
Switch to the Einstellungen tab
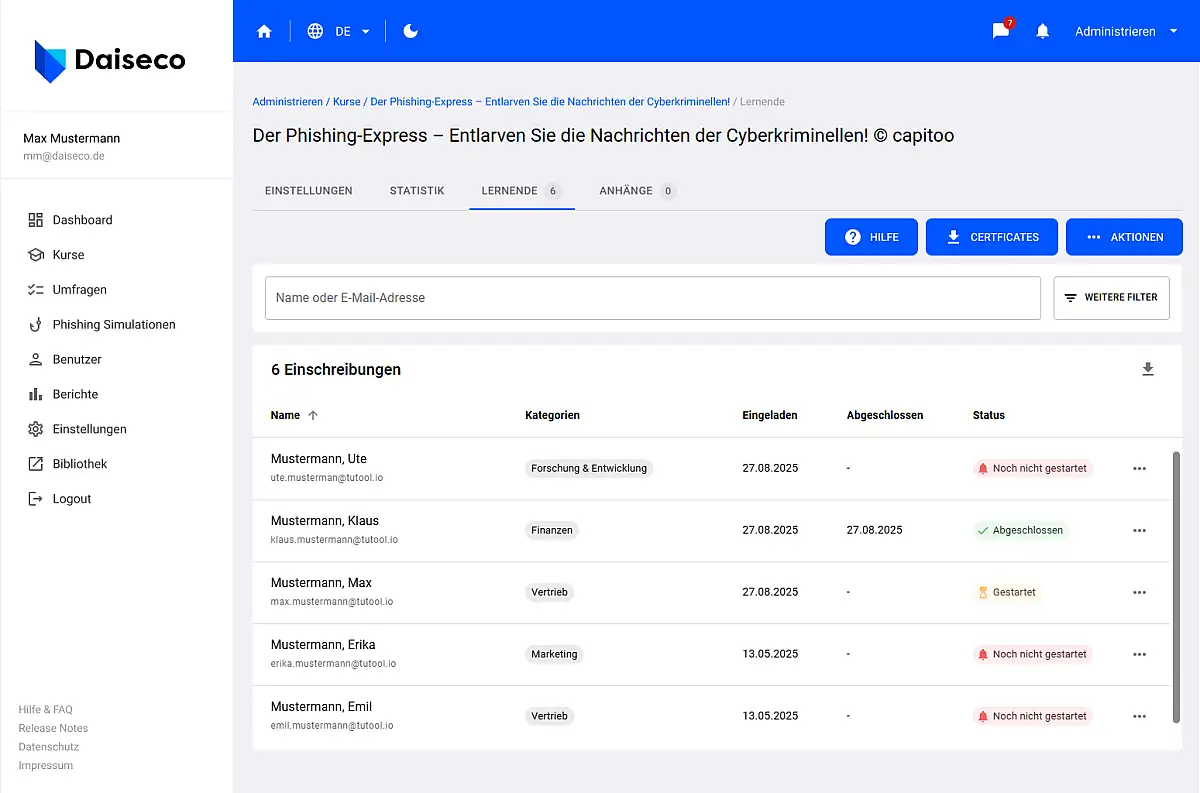[308, 190]
